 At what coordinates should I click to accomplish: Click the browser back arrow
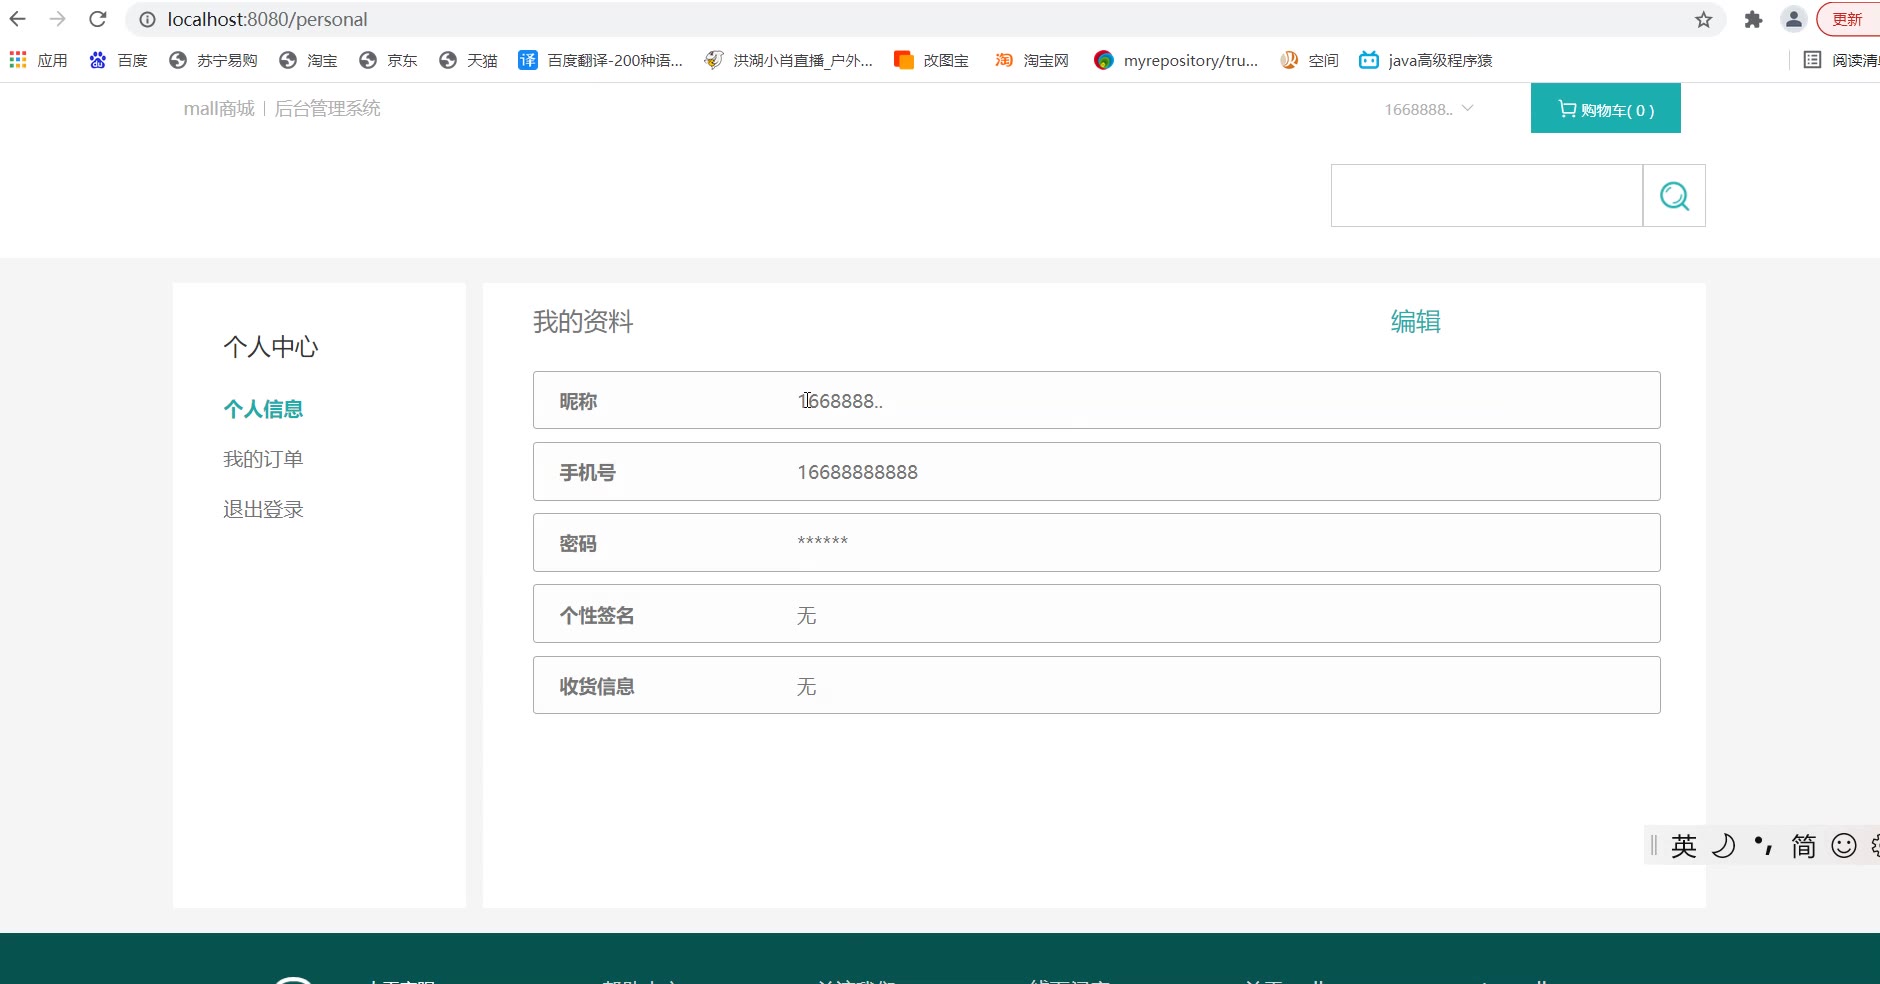18,19
